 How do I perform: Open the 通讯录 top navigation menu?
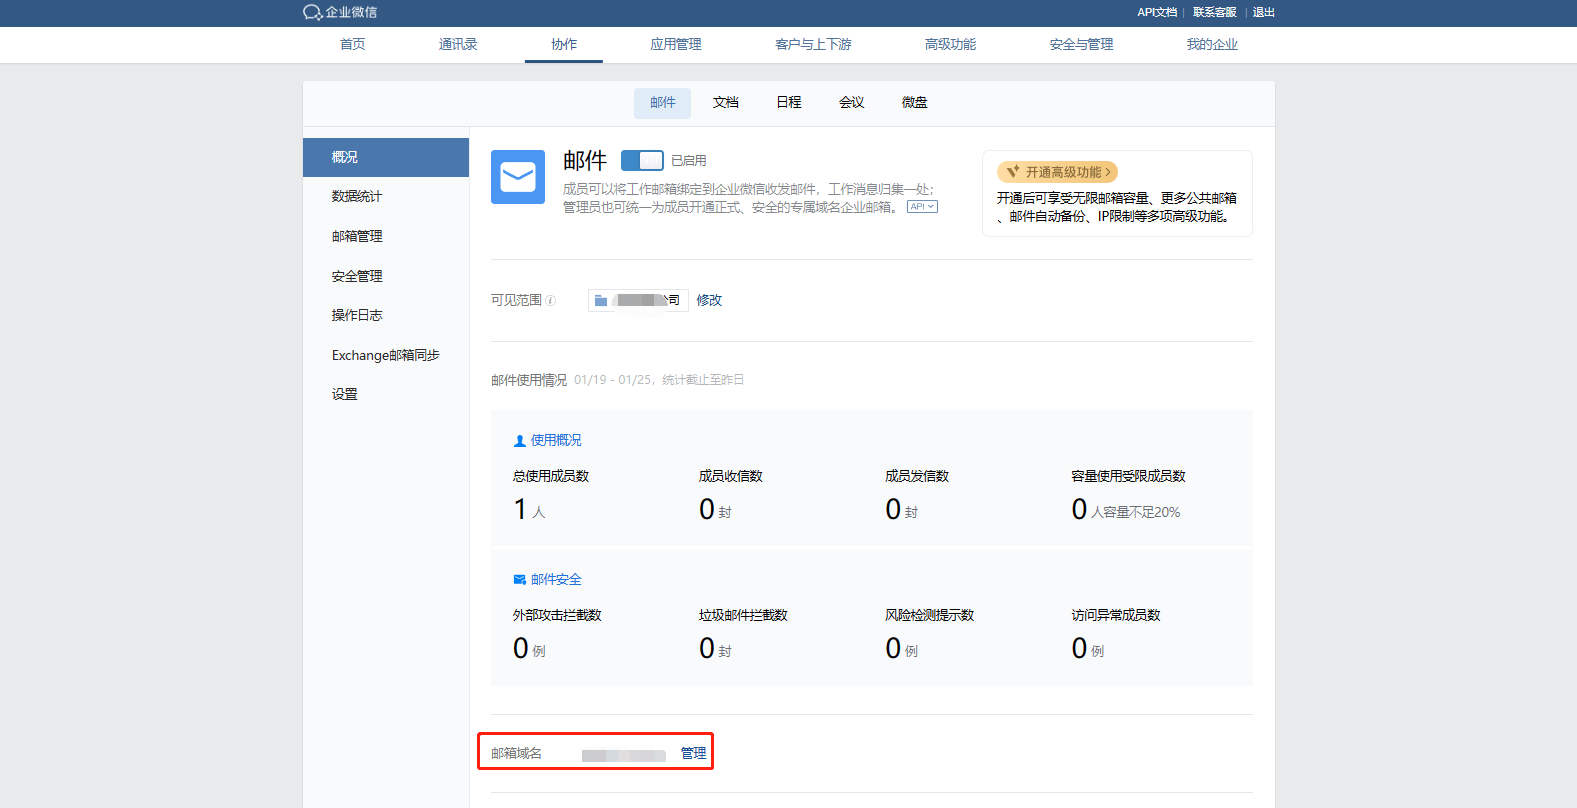pos(458,44)
